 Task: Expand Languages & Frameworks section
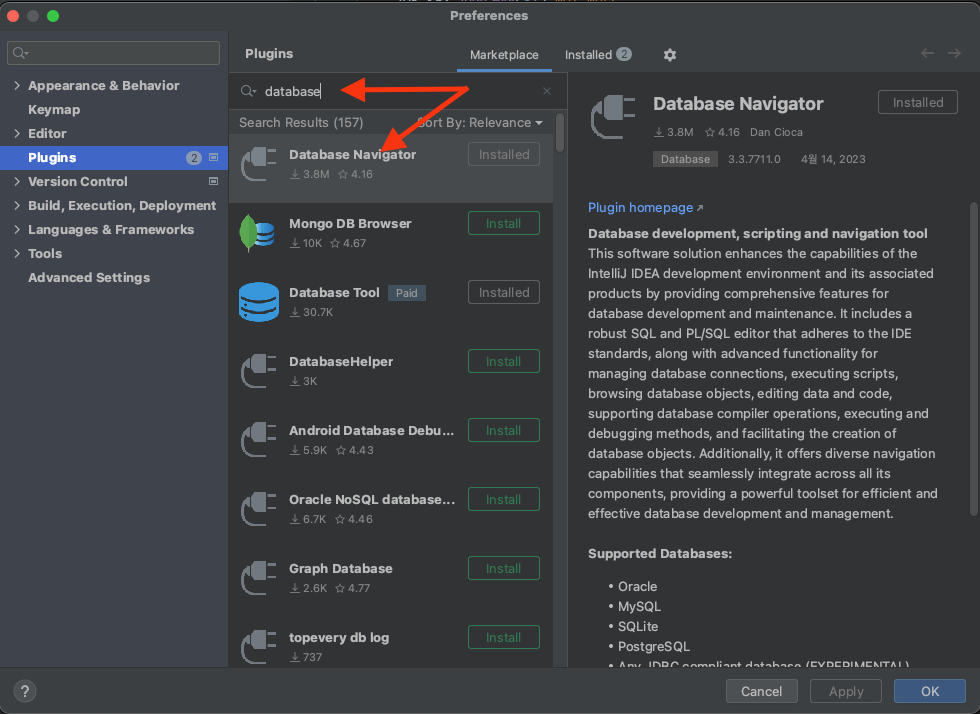[x=17, y=229]
